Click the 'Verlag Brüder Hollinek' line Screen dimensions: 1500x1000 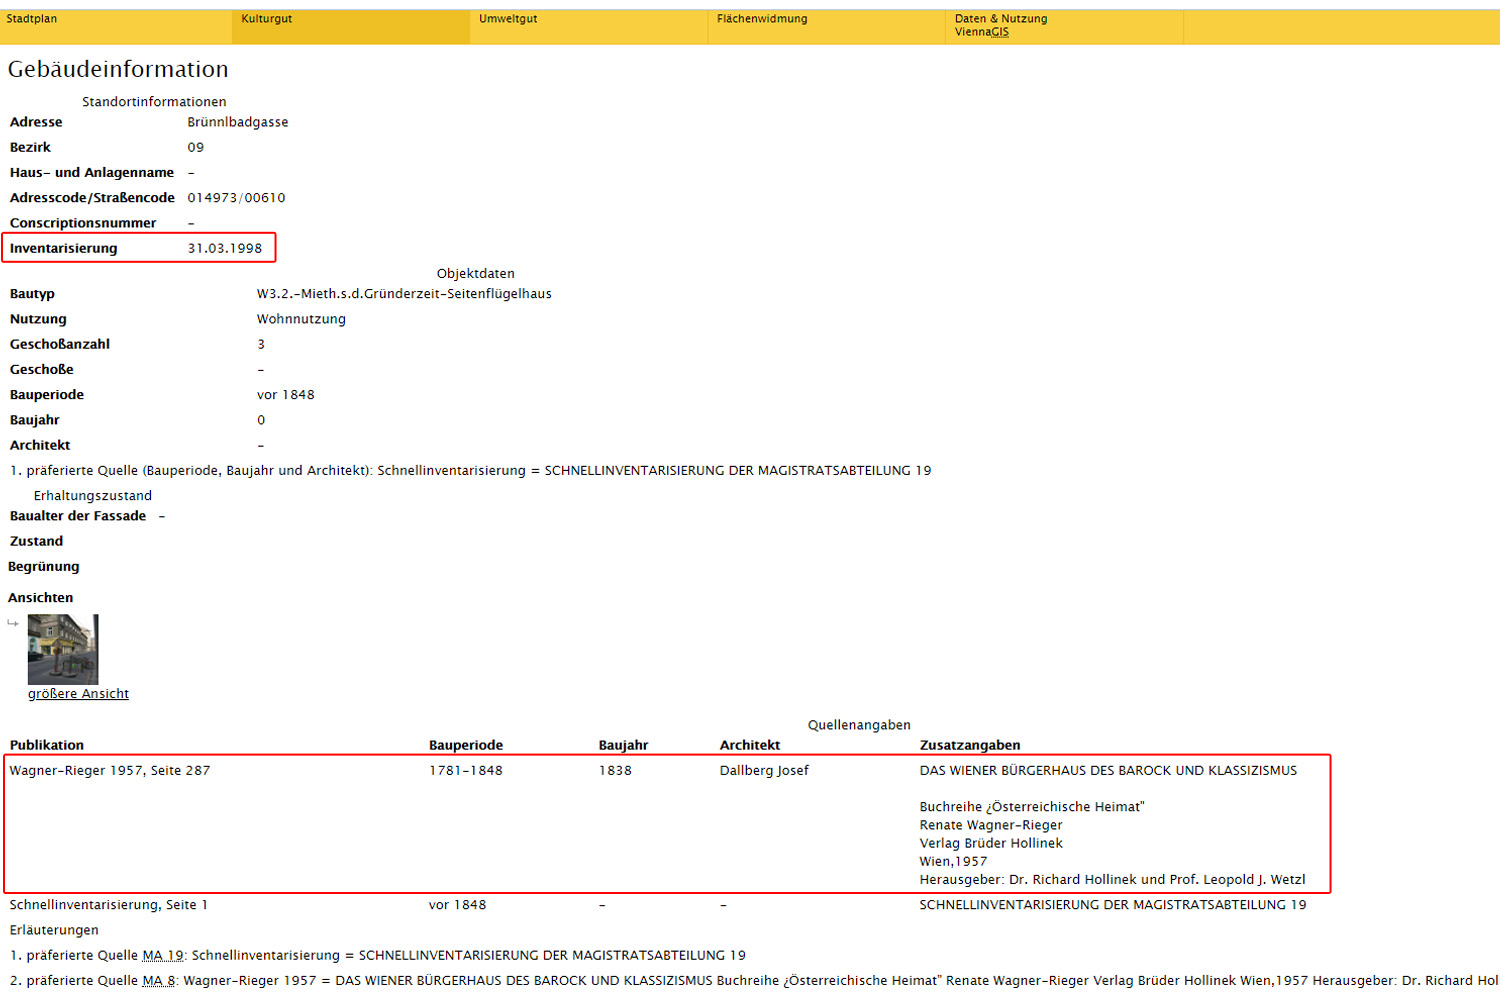click(x=991, y=843)
